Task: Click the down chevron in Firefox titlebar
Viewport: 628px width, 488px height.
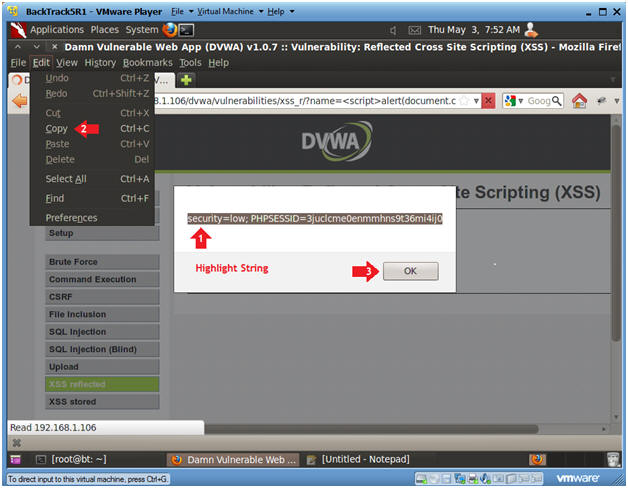Action: point(36,47)
